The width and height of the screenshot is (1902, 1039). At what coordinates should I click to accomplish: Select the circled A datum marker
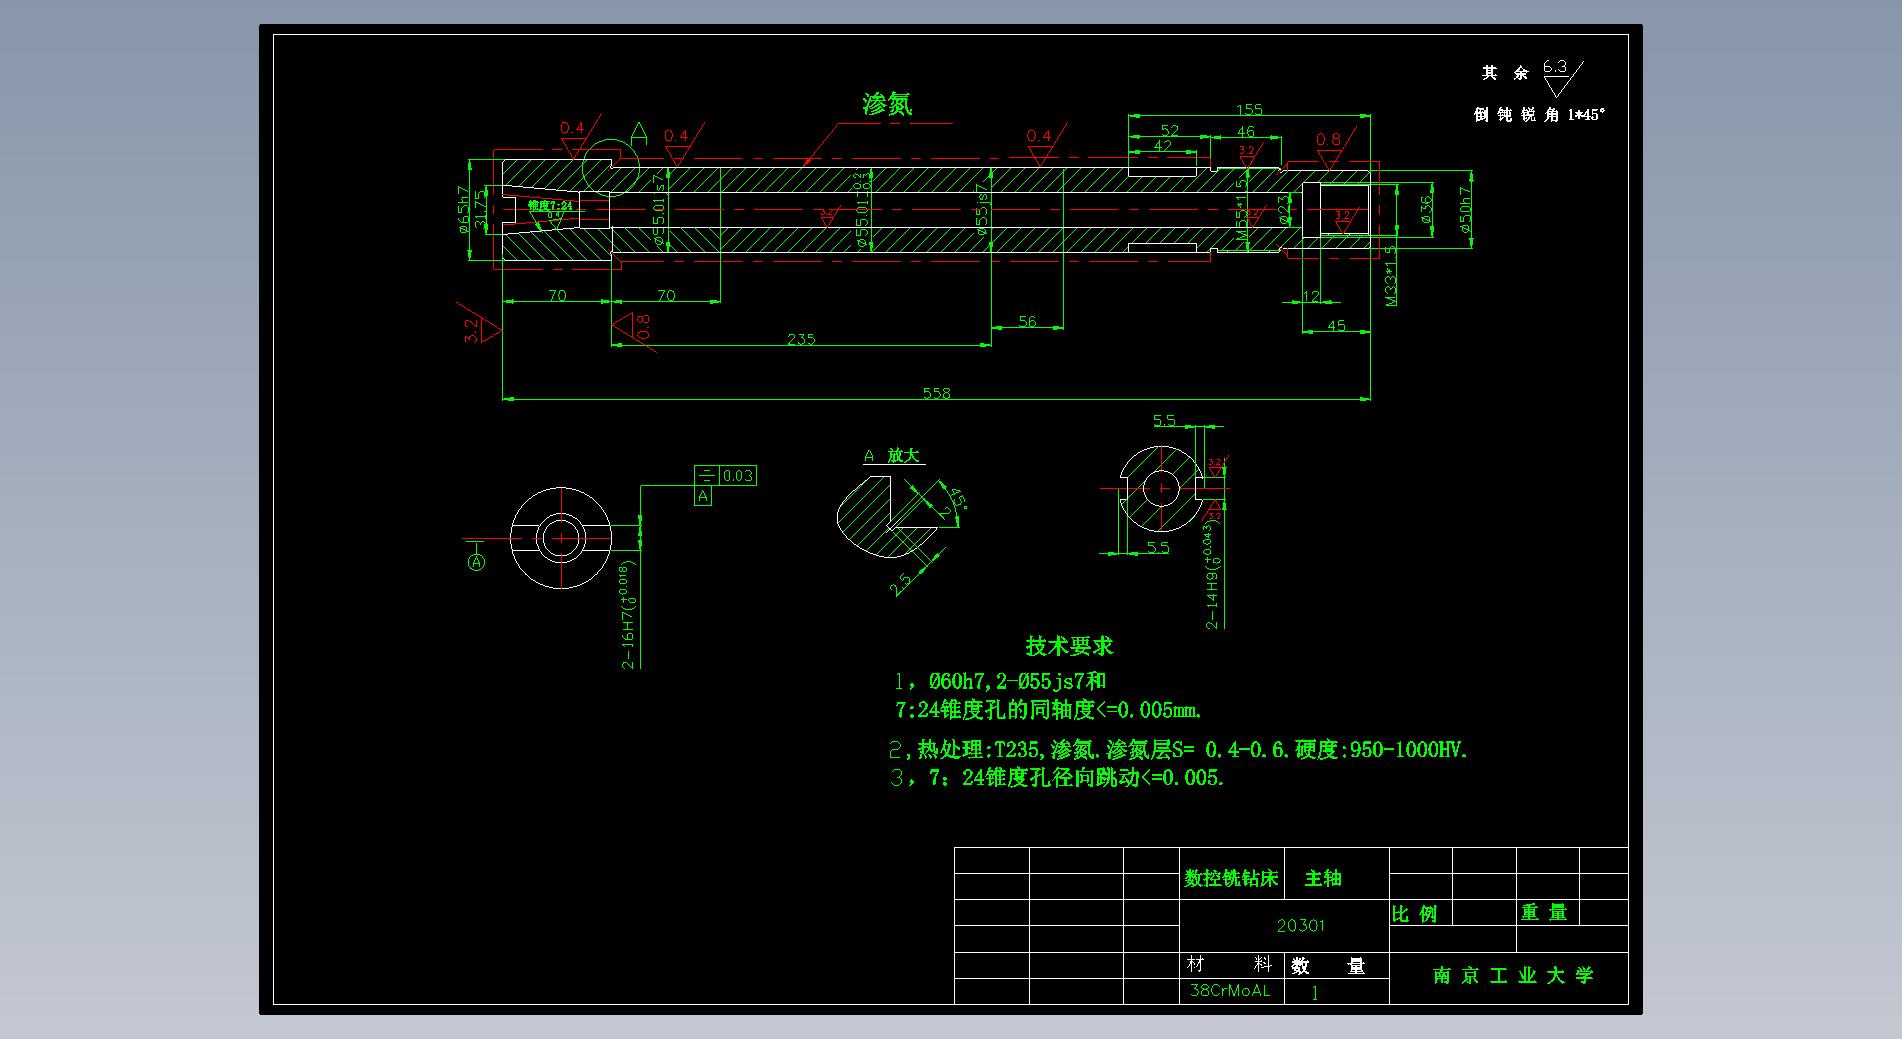pyautogui.click(x=477, y=562)
